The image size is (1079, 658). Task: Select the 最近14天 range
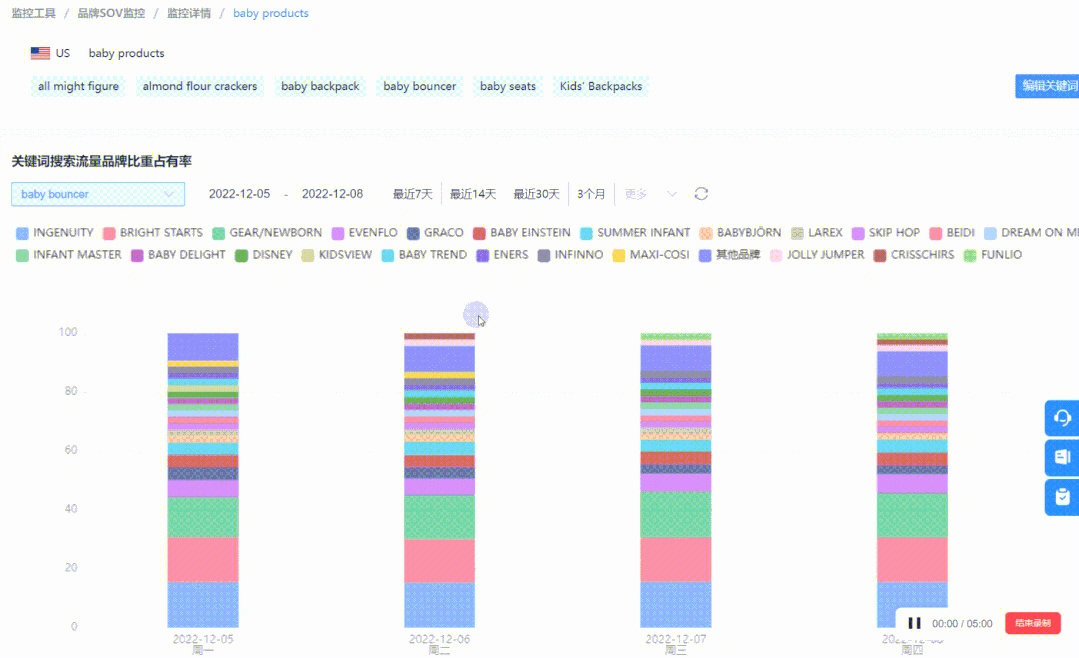473,194
